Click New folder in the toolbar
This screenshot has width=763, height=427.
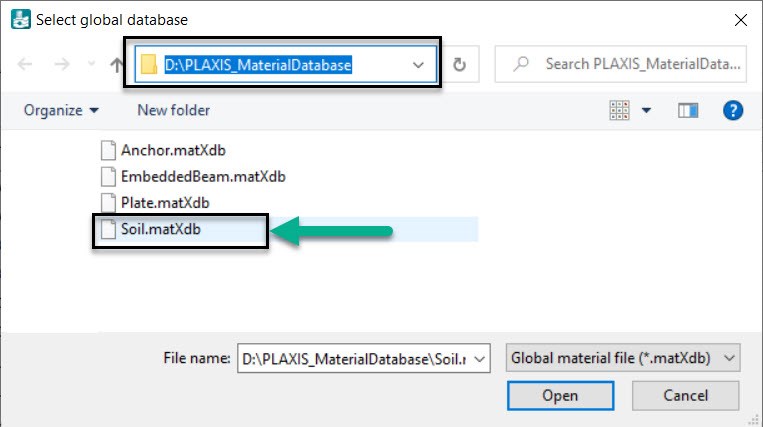(x=174, y=110)
